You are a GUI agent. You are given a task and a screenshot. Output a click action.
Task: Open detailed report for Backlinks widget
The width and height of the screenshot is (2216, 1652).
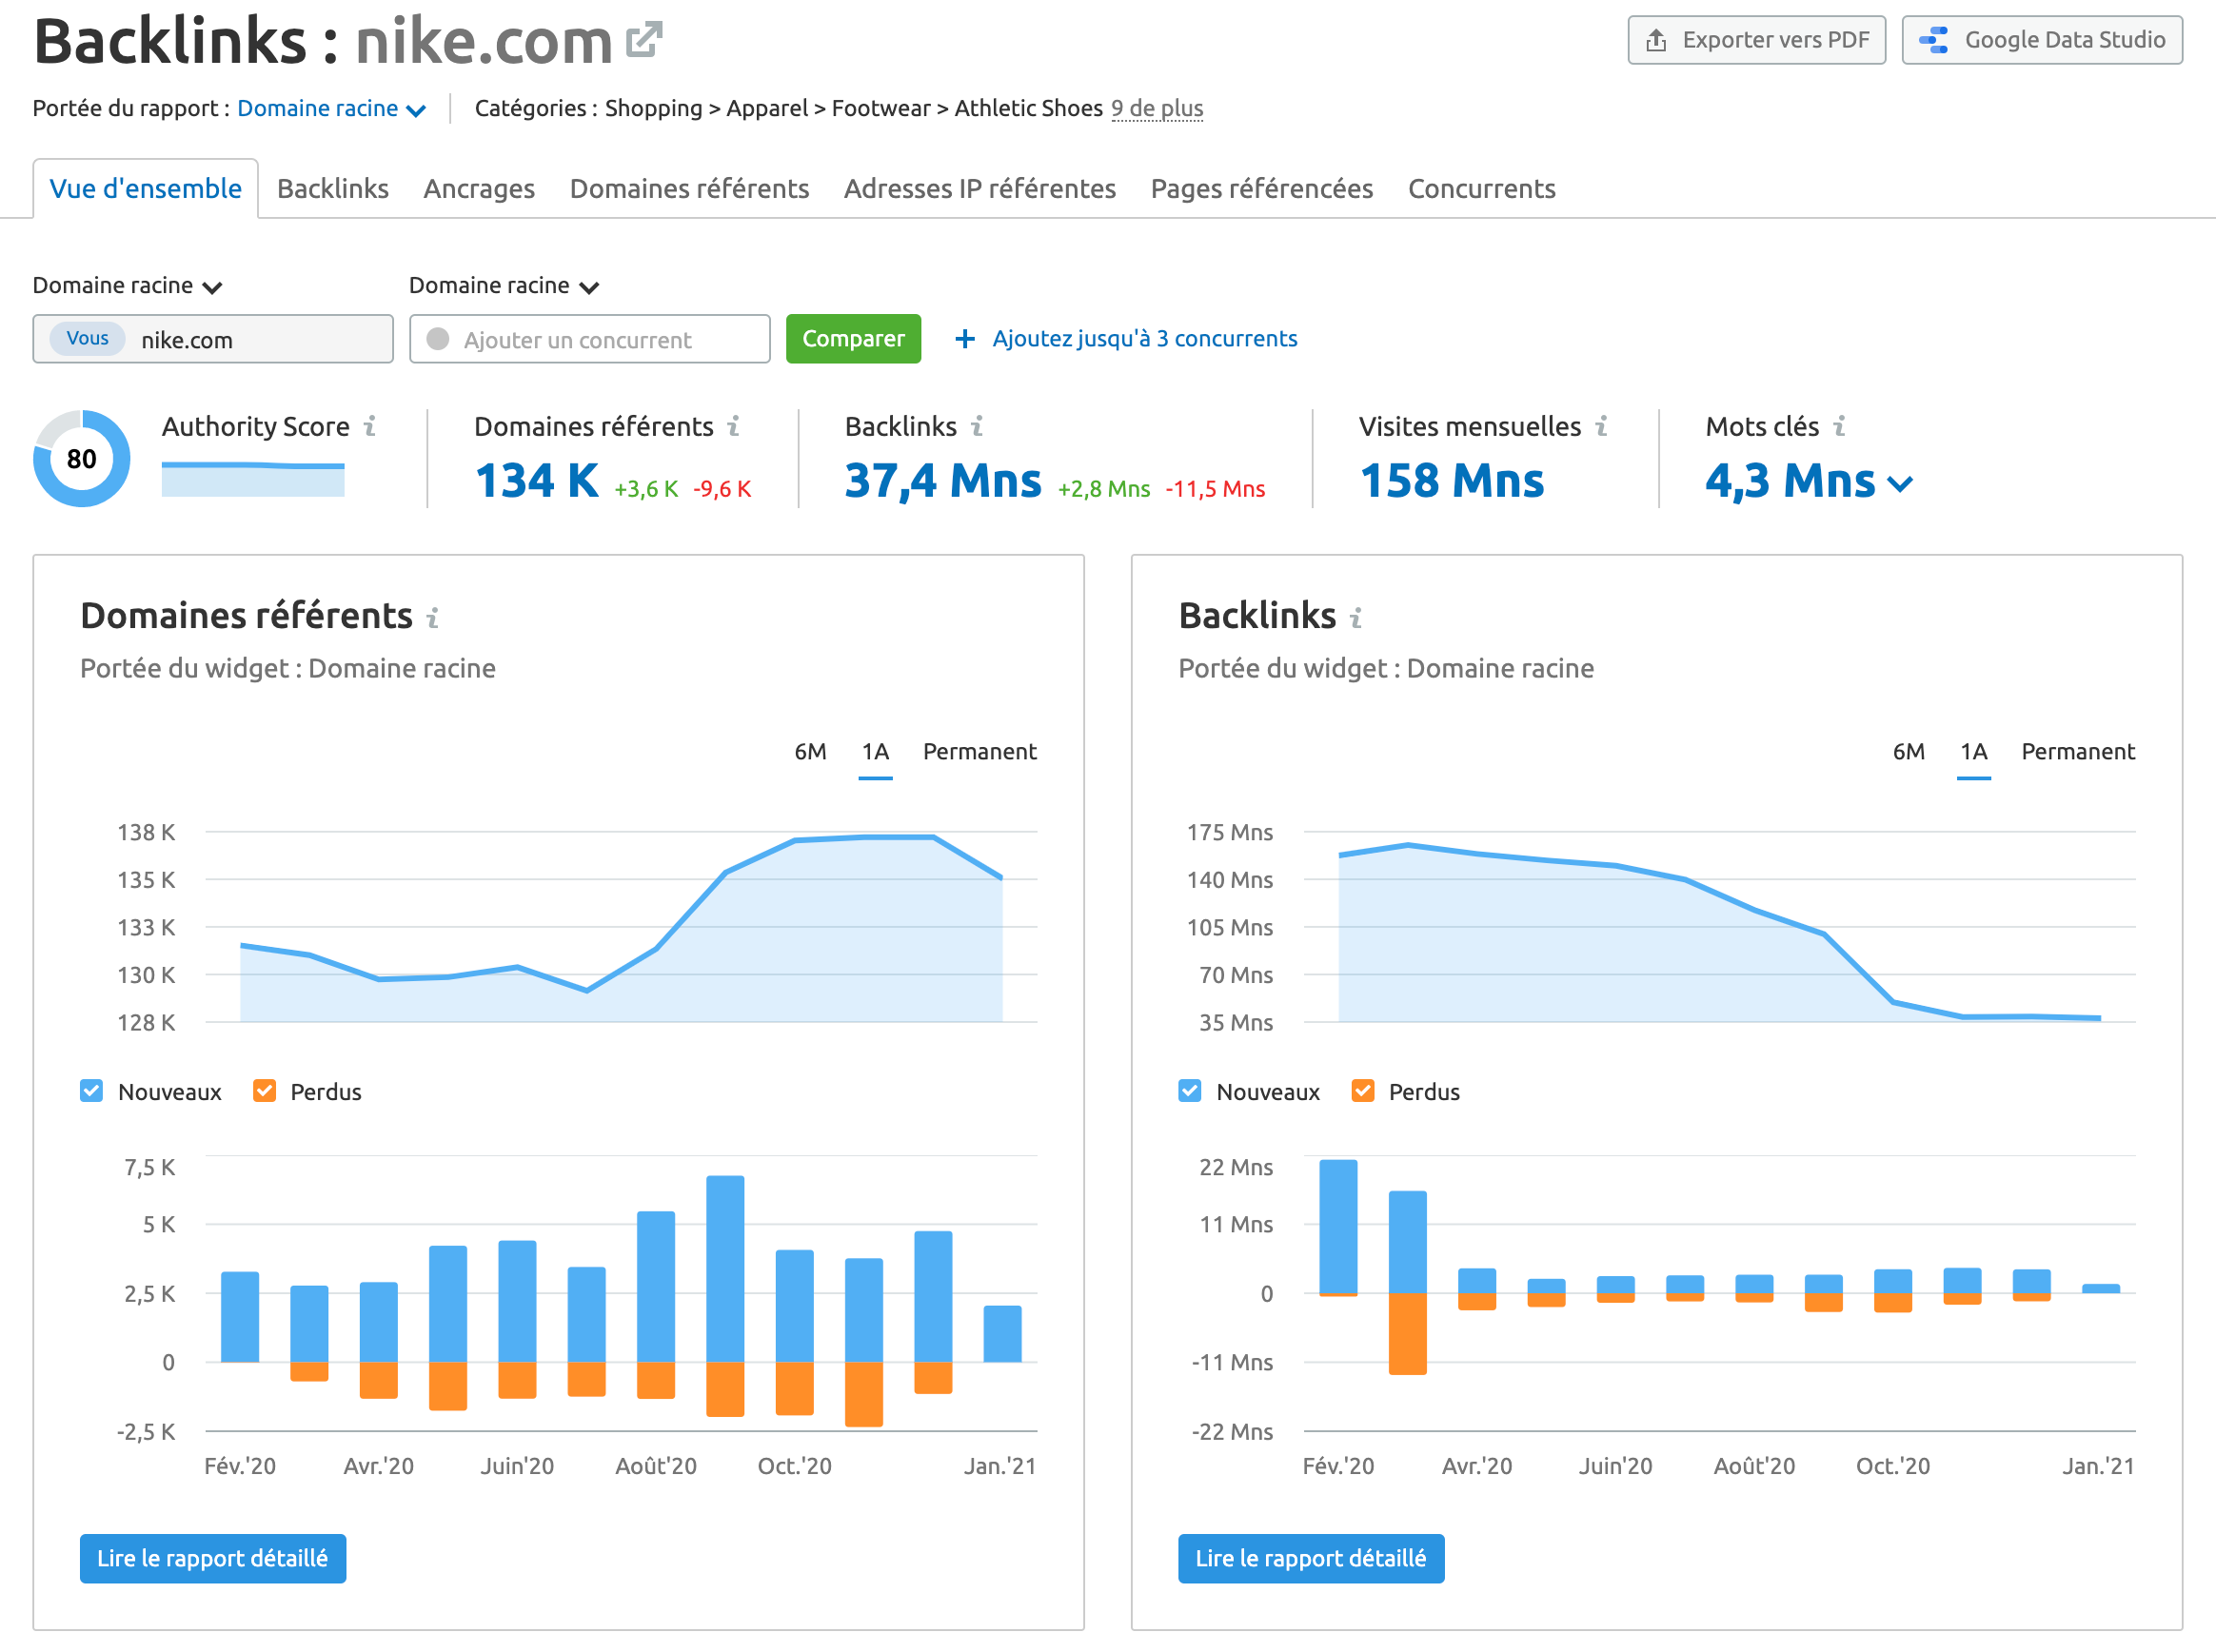tap(1311, 1557)
